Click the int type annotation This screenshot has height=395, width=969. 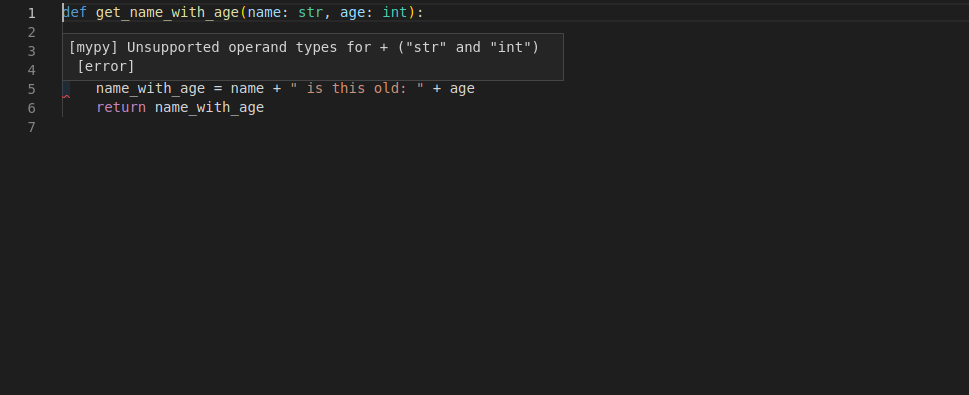coord(394,12)
